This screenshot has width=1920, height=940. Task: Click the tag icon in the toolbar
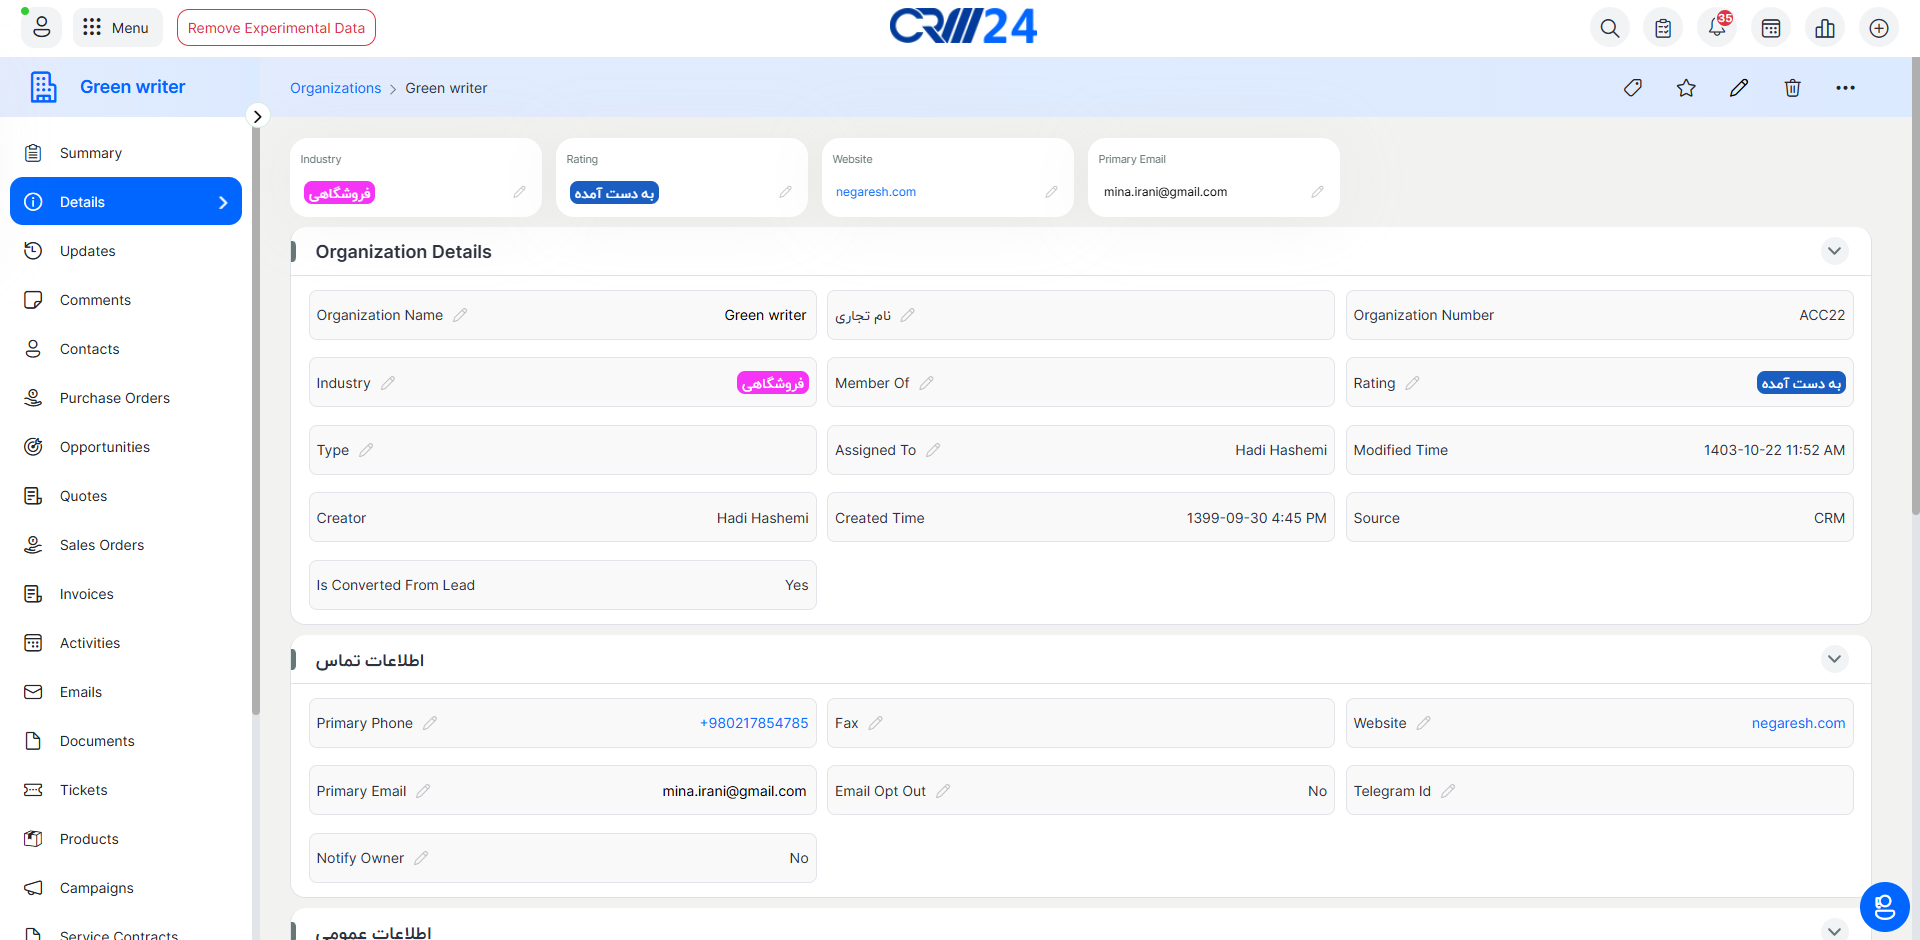pos(1633,88)
